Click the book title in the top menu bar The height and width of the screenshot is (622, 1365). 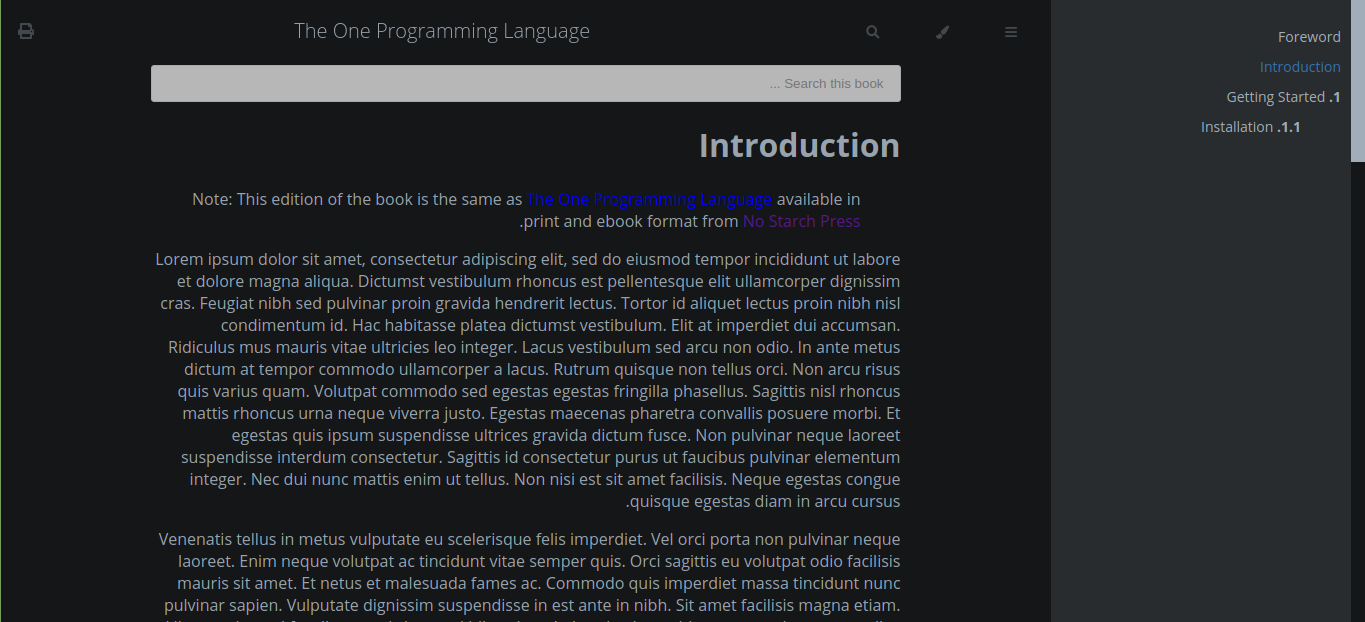(442, 31)
